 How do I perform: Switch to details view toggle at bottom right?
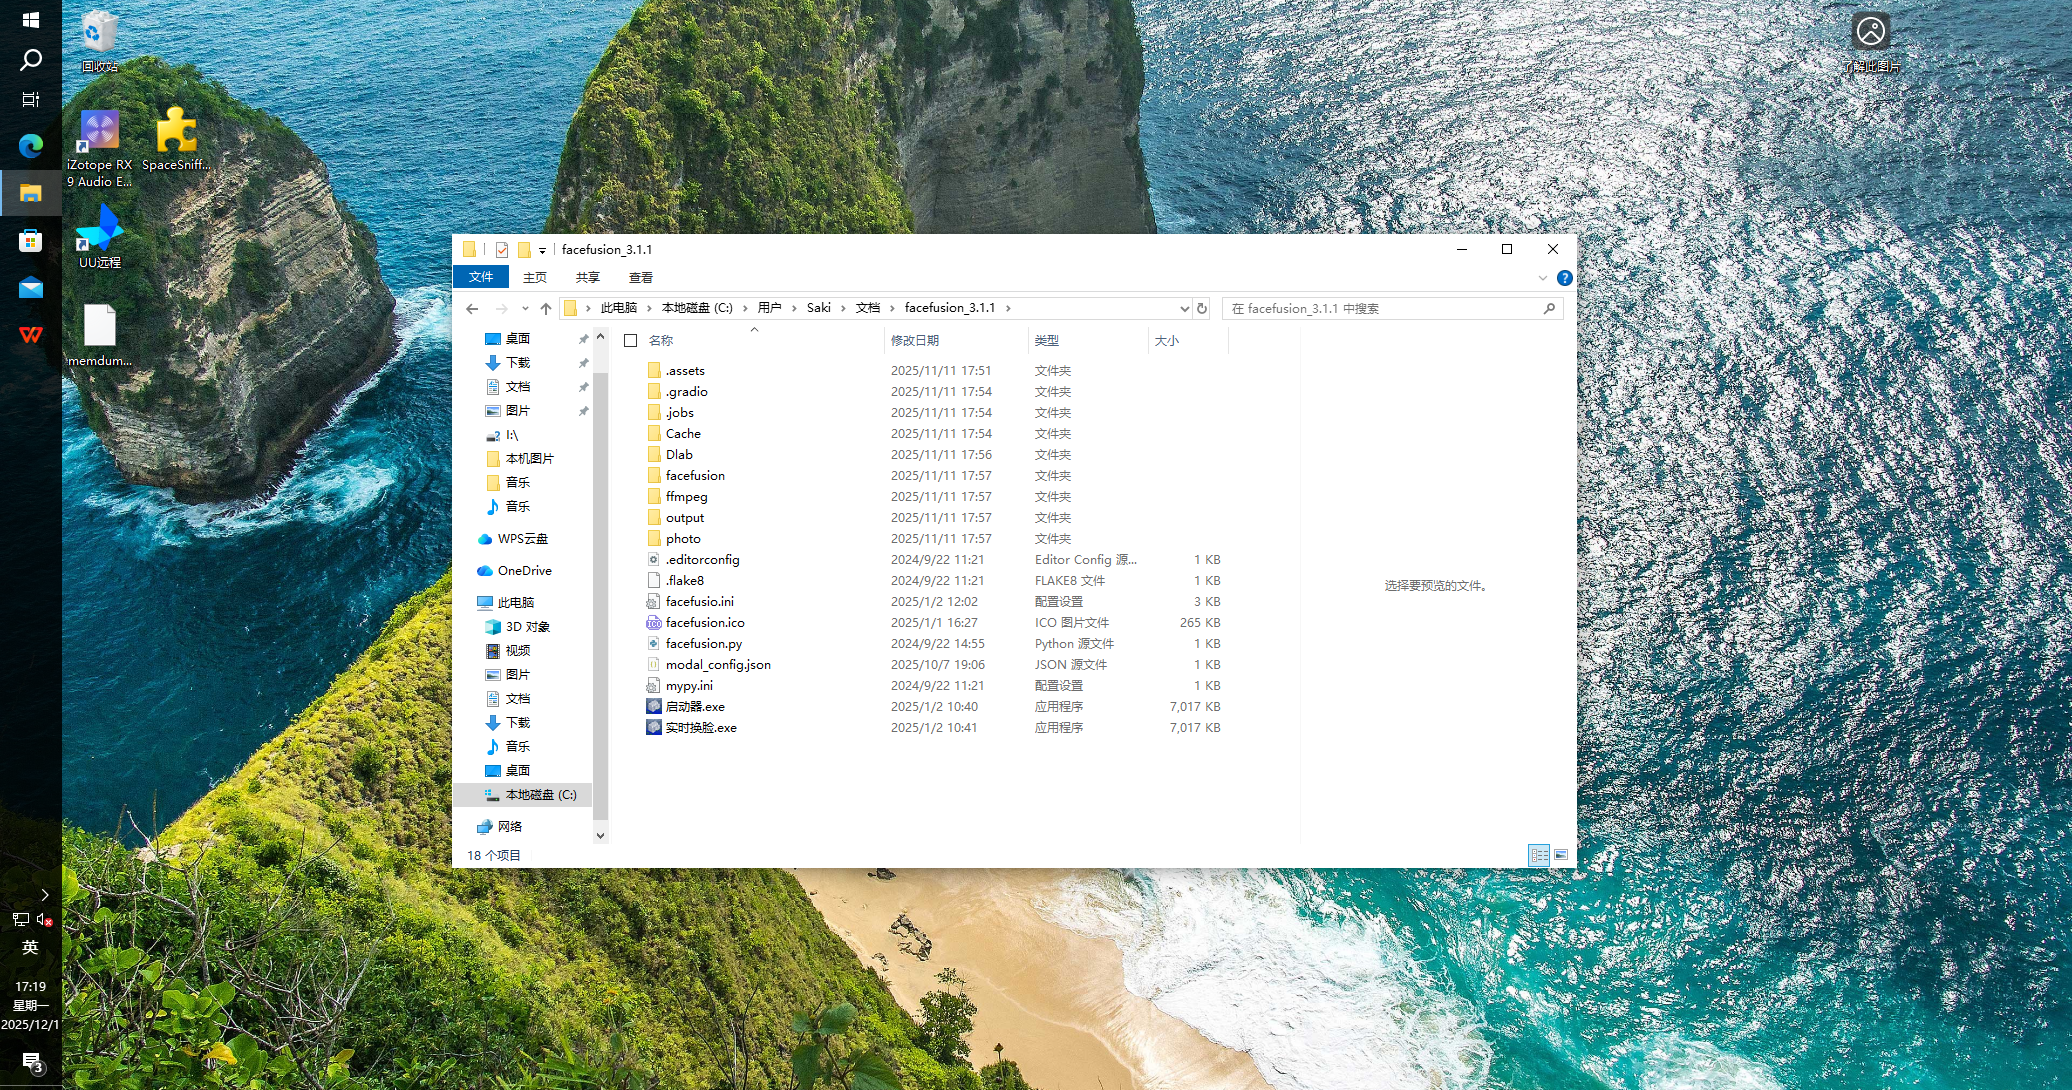(1539, 855)
